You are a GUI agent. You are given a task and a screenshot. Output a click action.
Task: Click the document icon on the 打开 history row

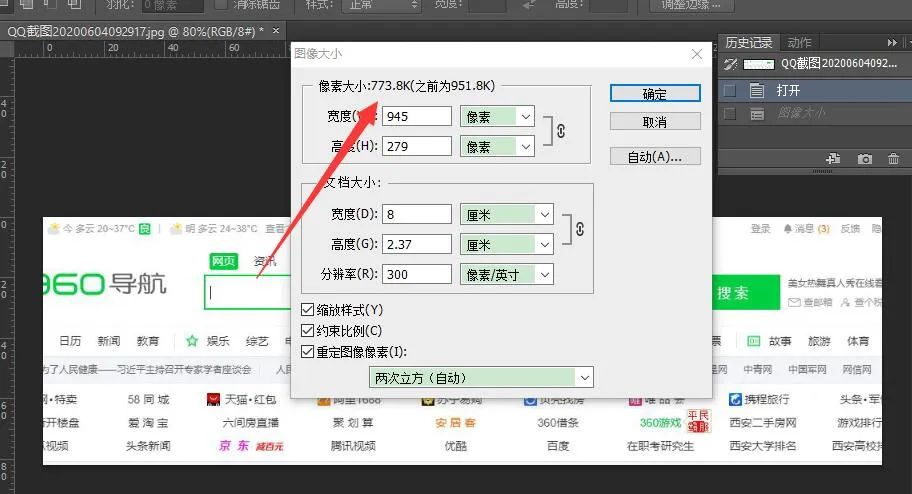(757, 90)
